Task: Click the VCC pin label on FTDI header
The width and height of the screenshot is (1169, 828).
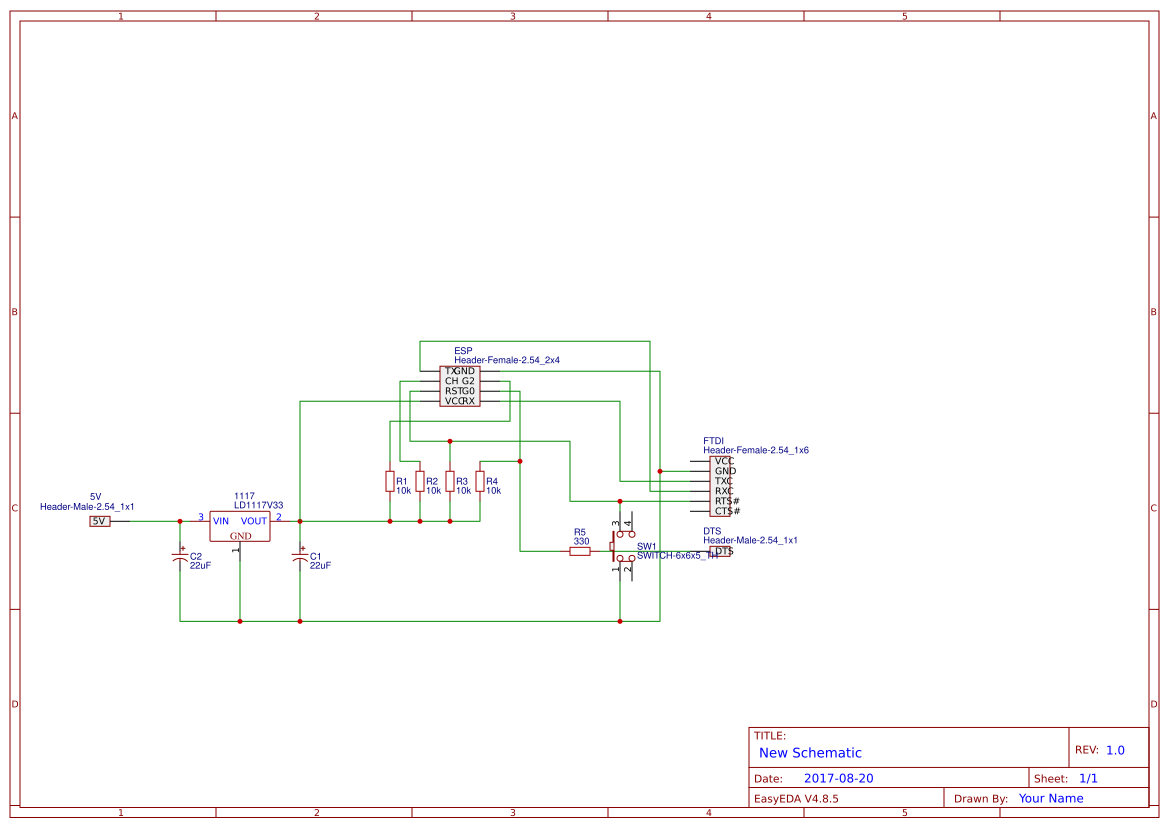Action: click(x=726, y=461)
